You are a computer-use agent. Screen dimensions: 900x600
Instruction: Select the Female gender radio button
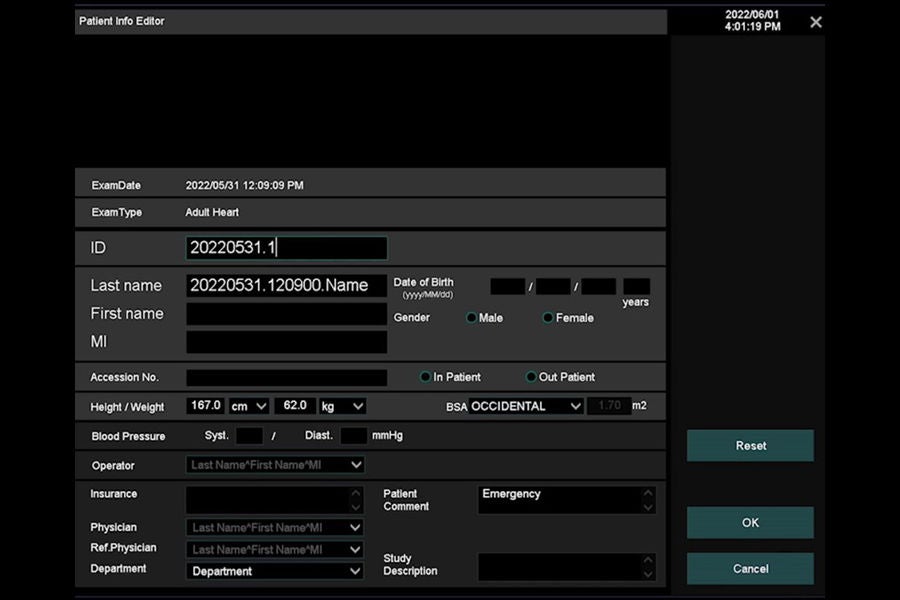(548, 318)
